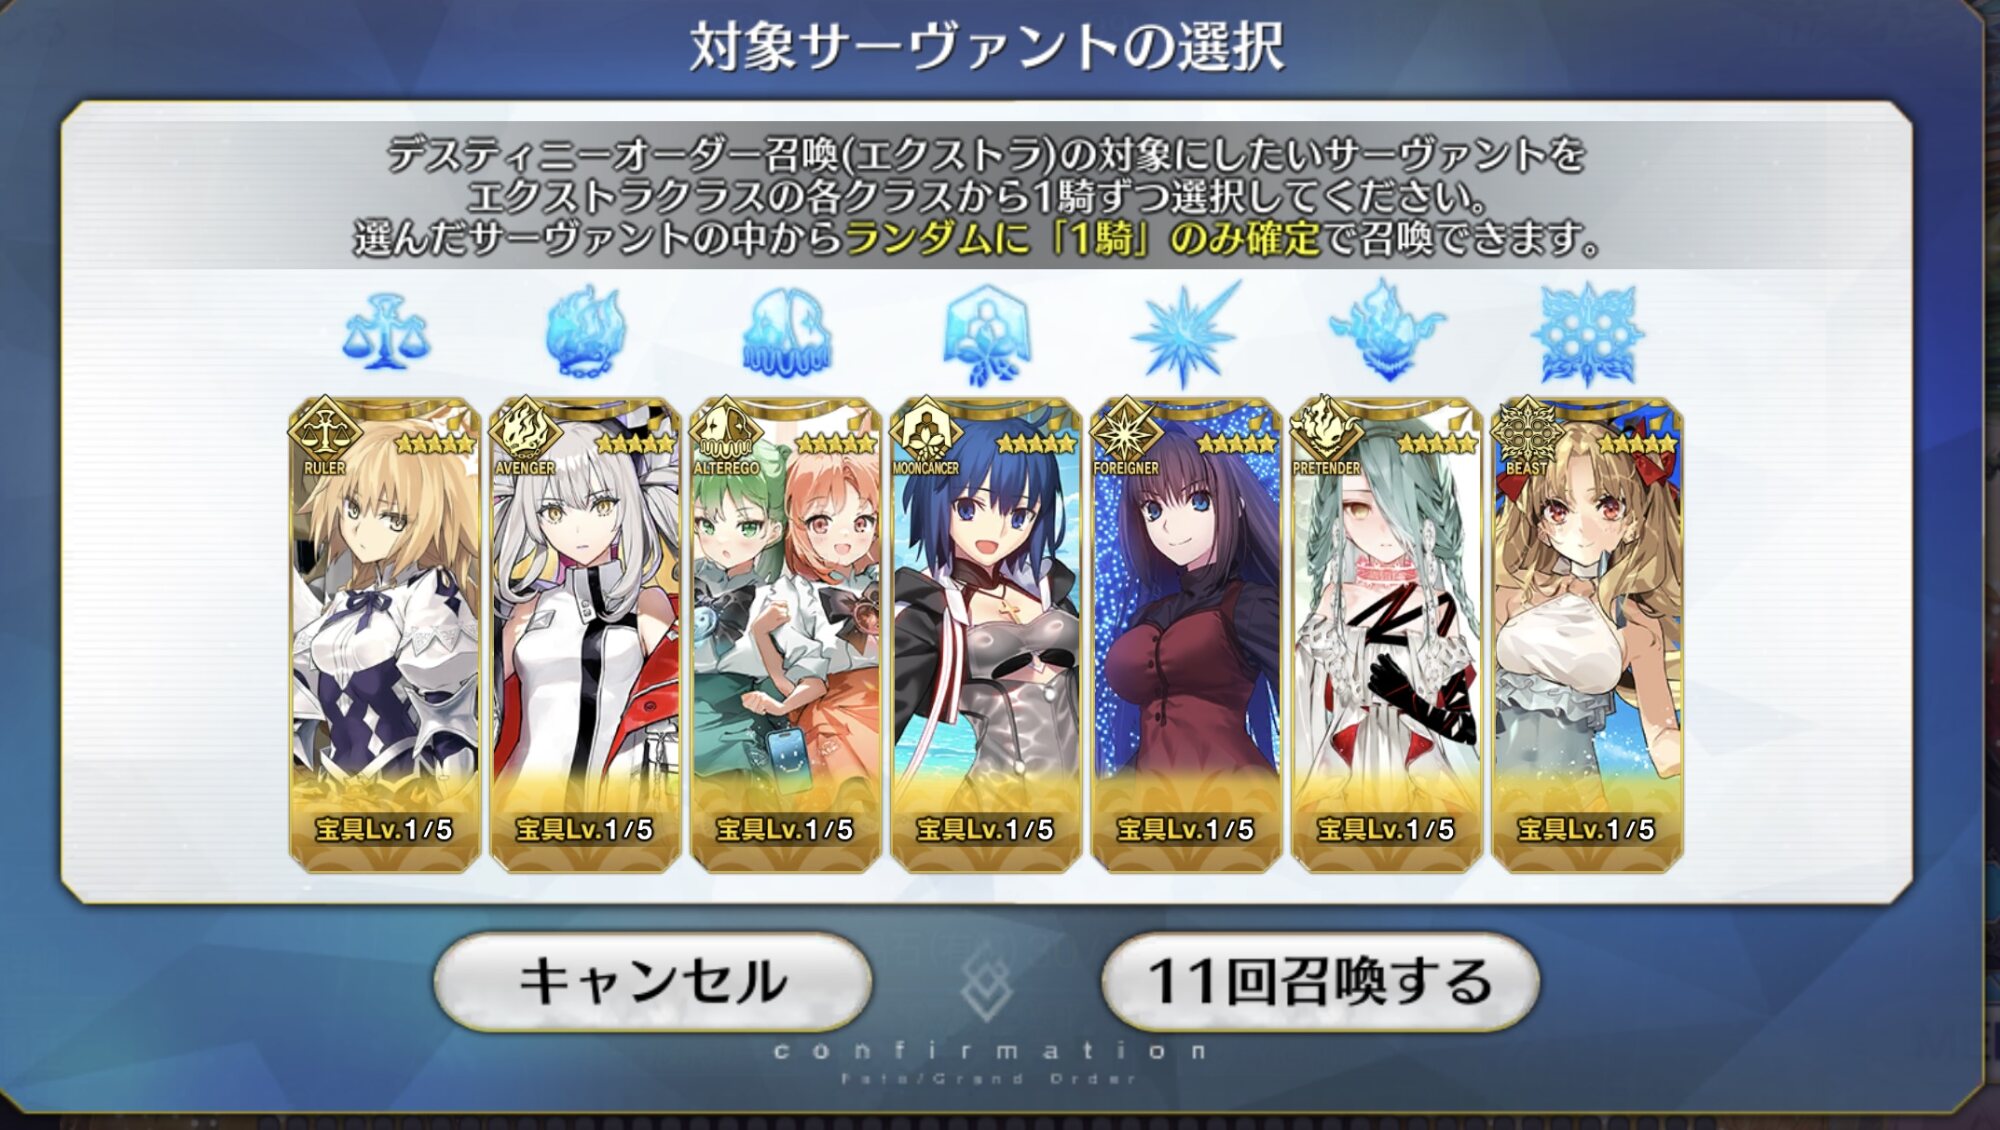Select the blue Moon Cancer class icon
This screenshot has width=2000, height=1130.
[986, 335]
